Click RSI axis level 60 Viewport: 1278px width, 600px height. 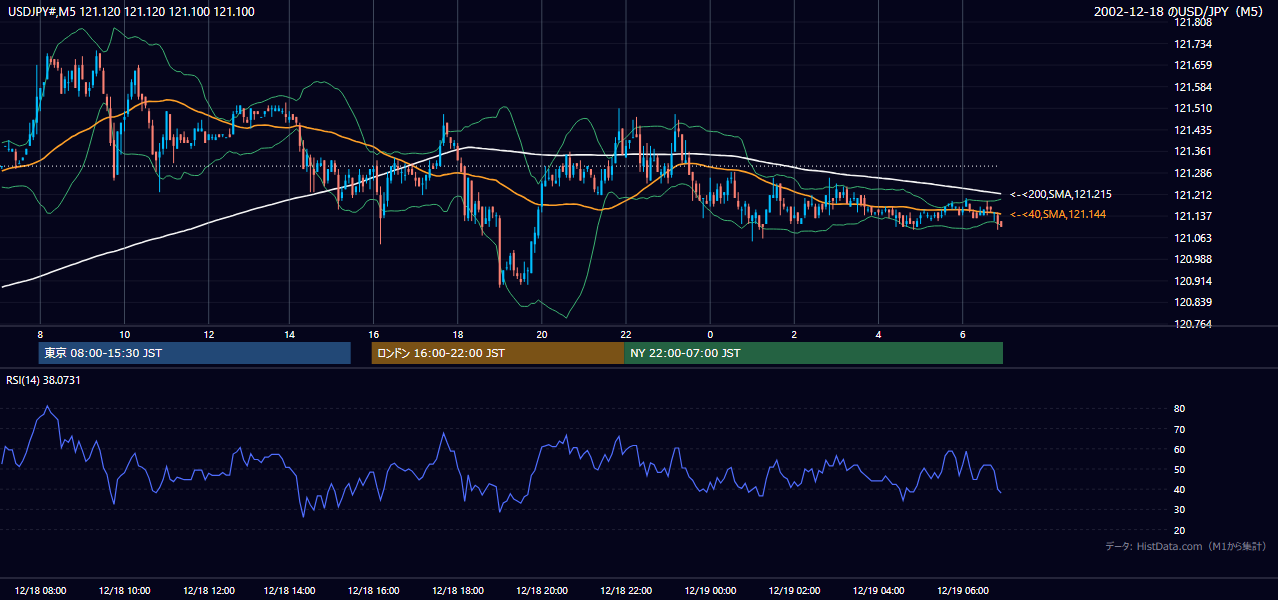(x=1180, y=449)
